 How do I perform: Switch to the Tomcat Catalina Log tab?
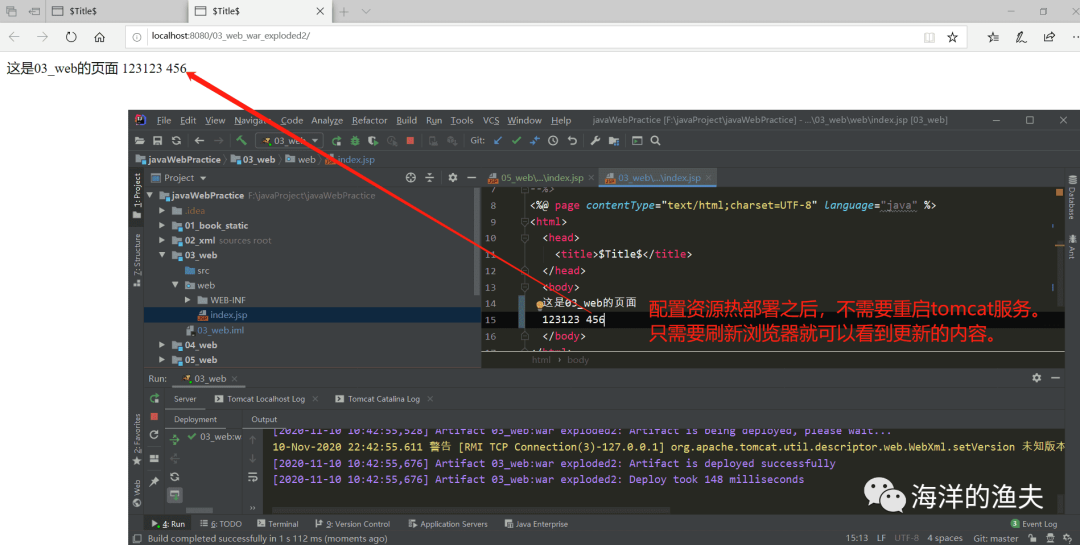click(383, 399)
